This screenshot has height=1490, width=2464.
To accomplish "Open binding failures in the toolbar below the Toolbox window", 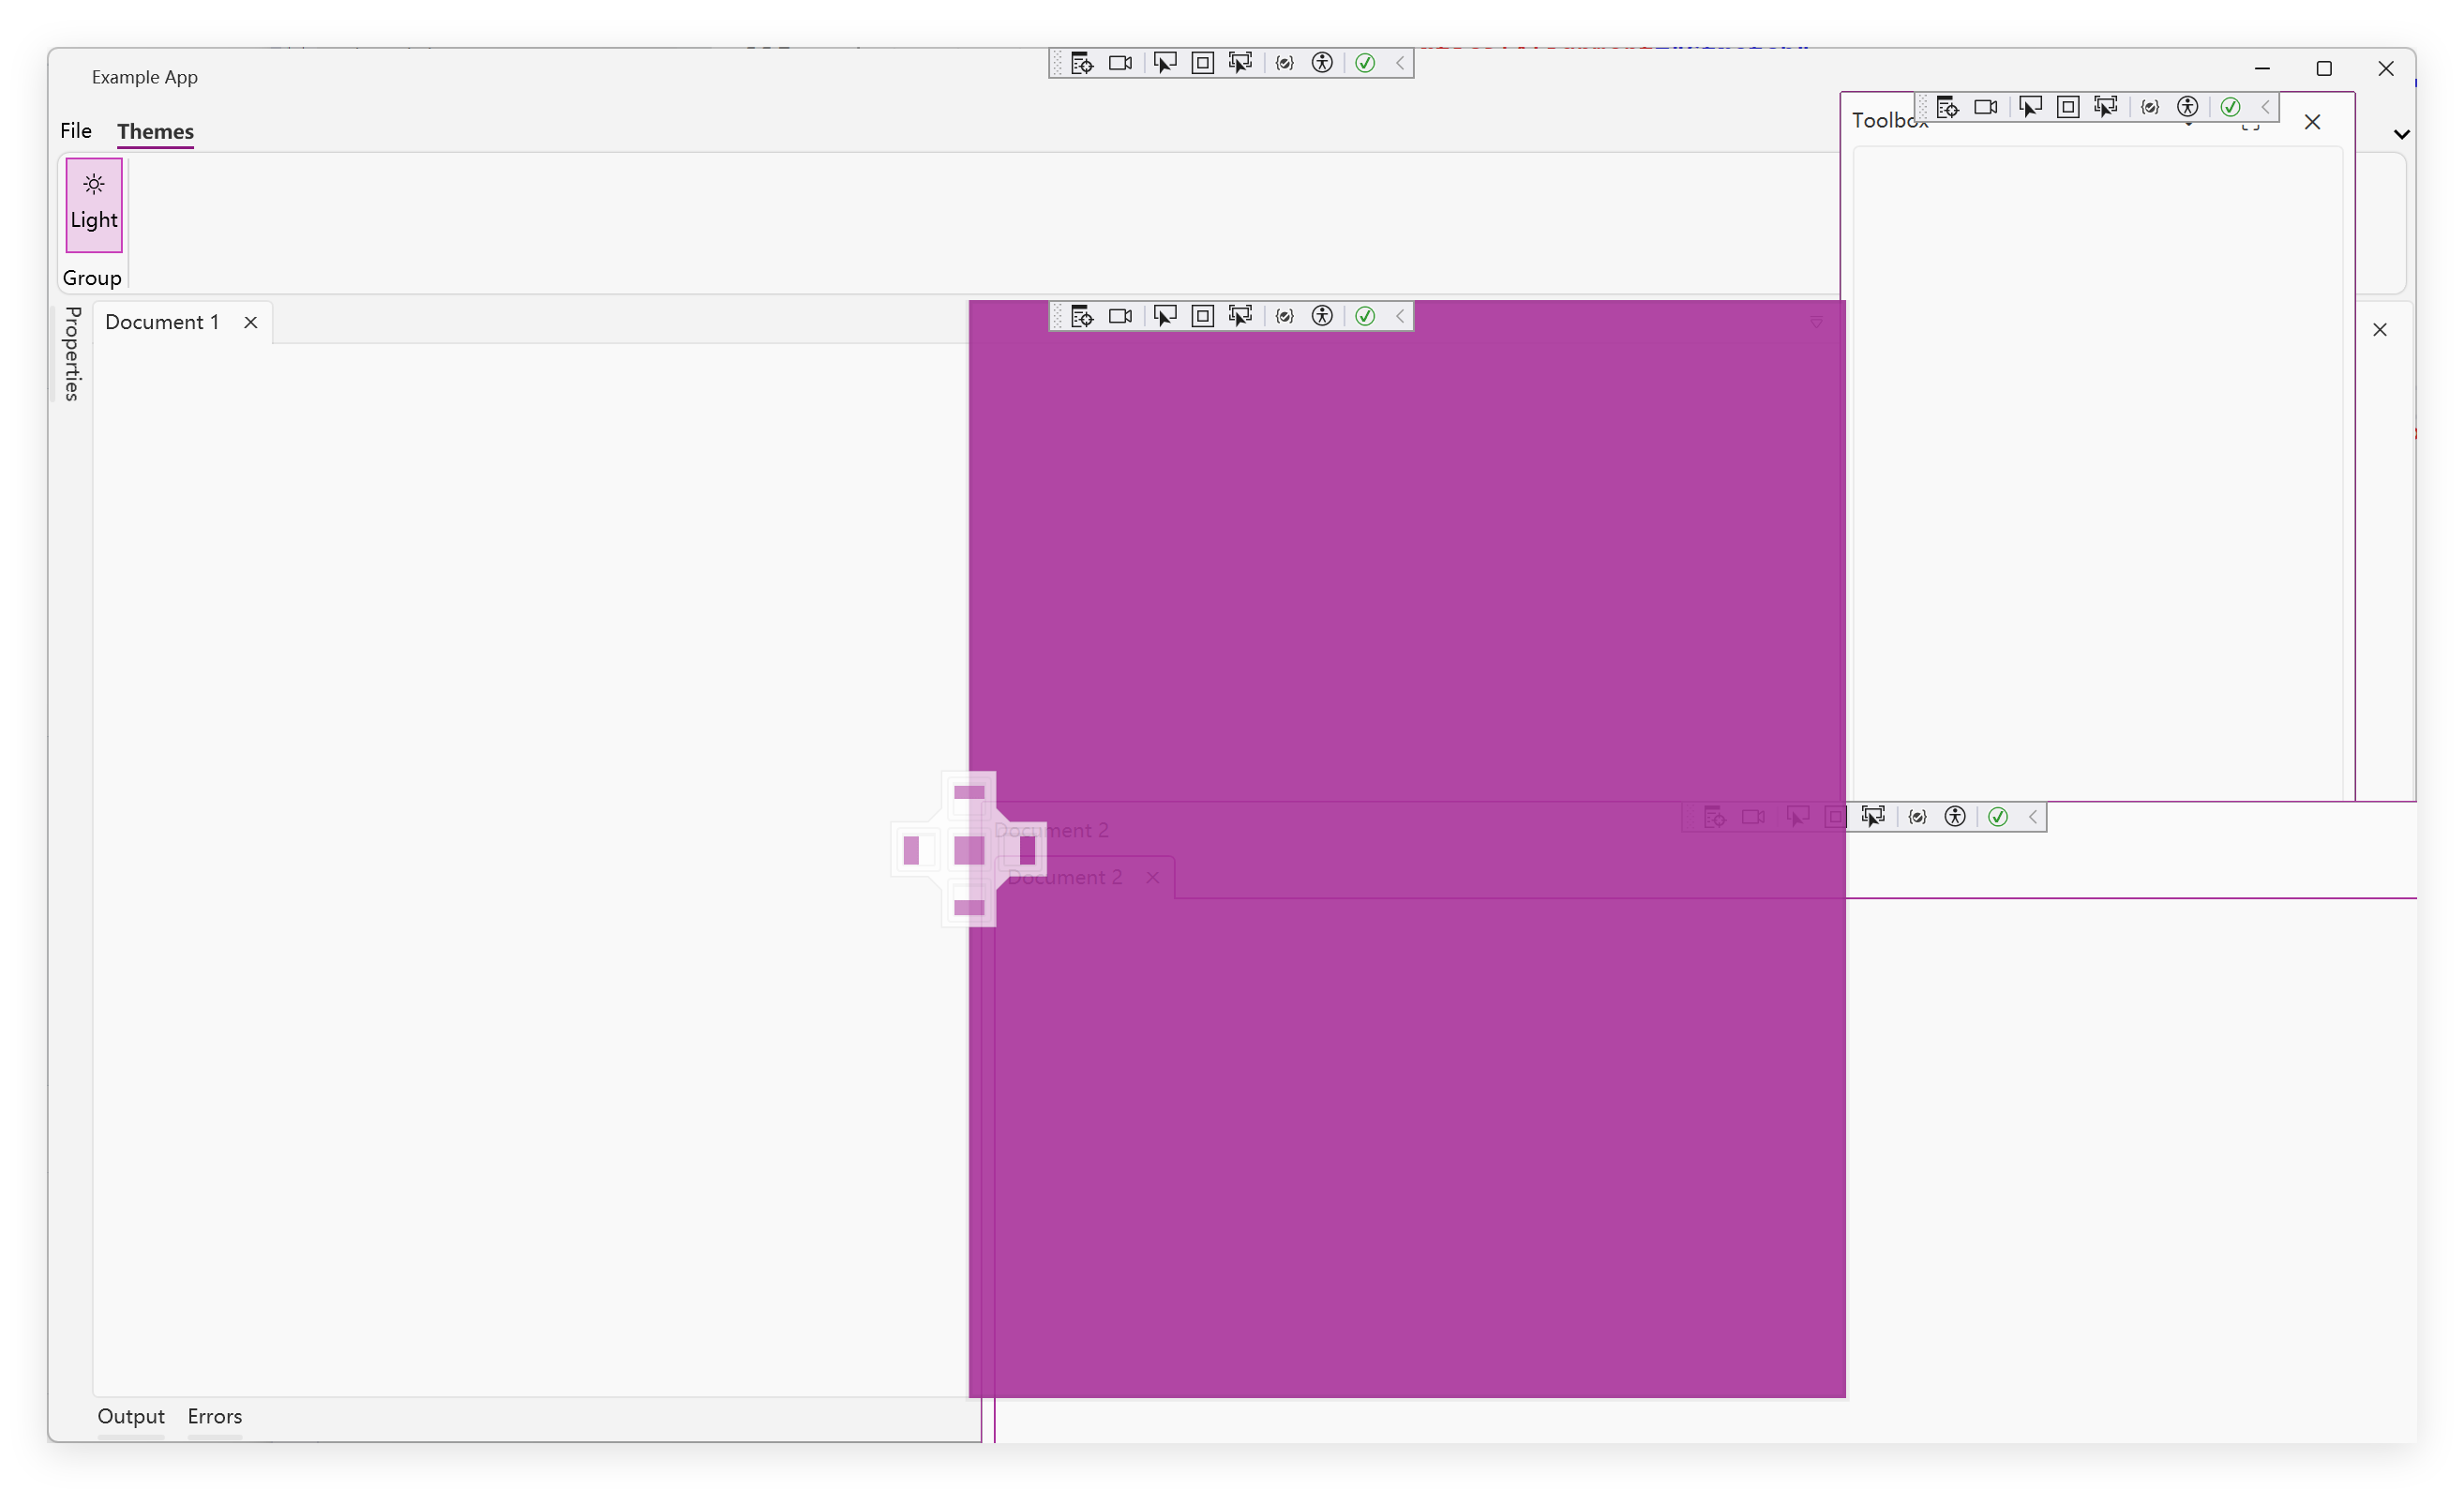I will [x=1917, y=817].
